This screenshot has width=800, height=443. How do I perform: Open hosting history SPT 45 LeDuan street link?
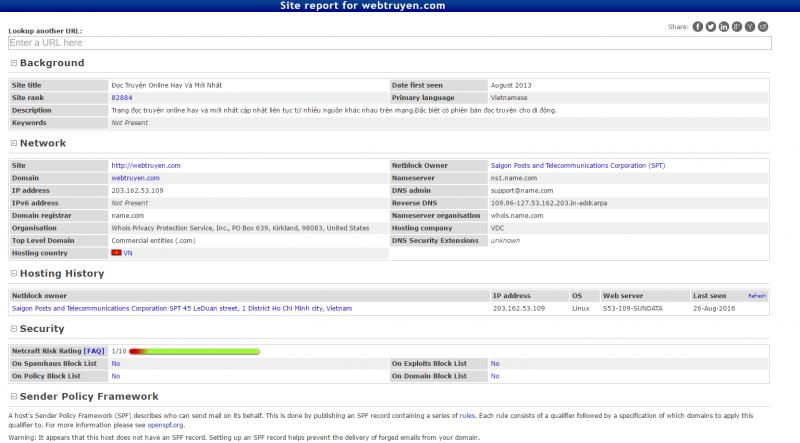point(182,308)
